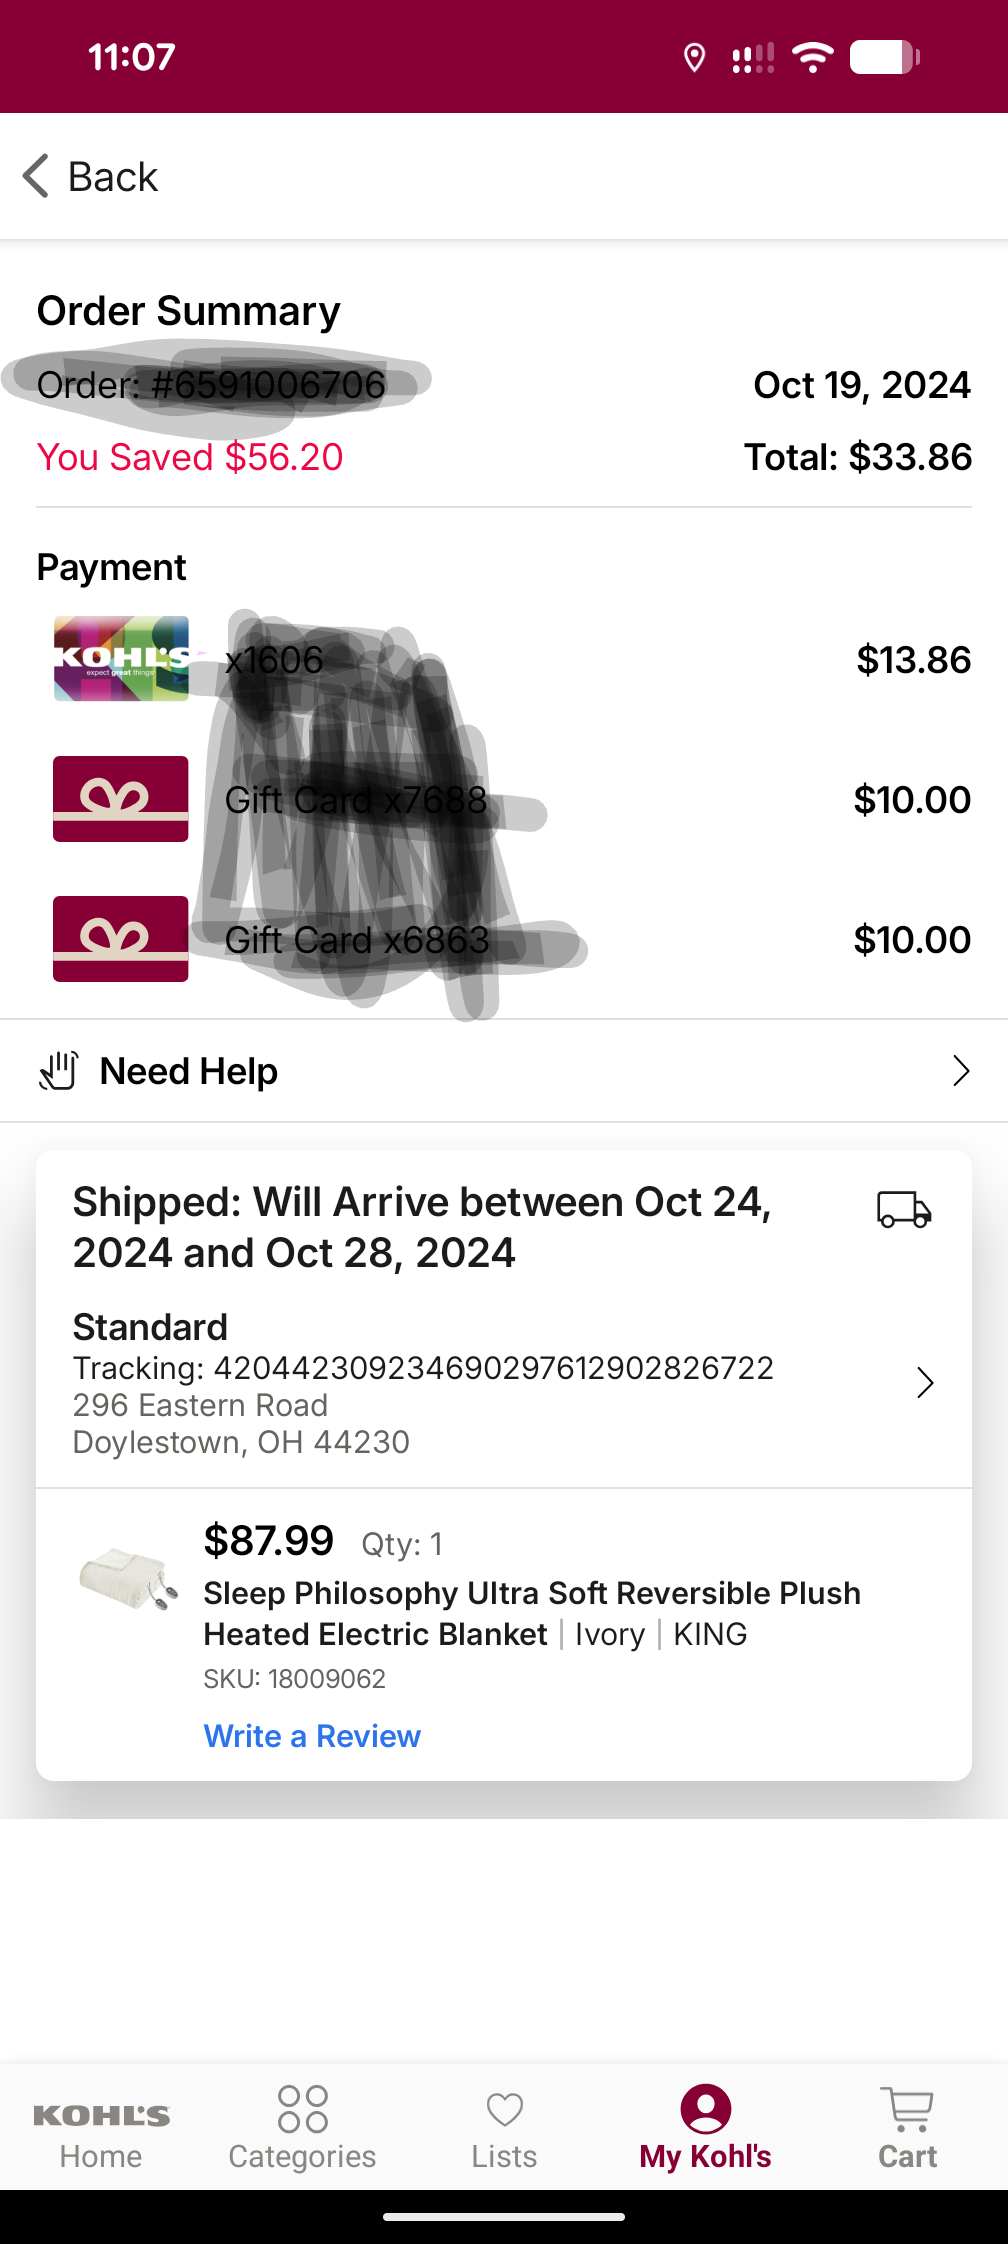Tap the Sleep Philosophy blanket product title
Image resolution: width=1008 pixels, height=2244 pixels.
[x=532, y=1613]
